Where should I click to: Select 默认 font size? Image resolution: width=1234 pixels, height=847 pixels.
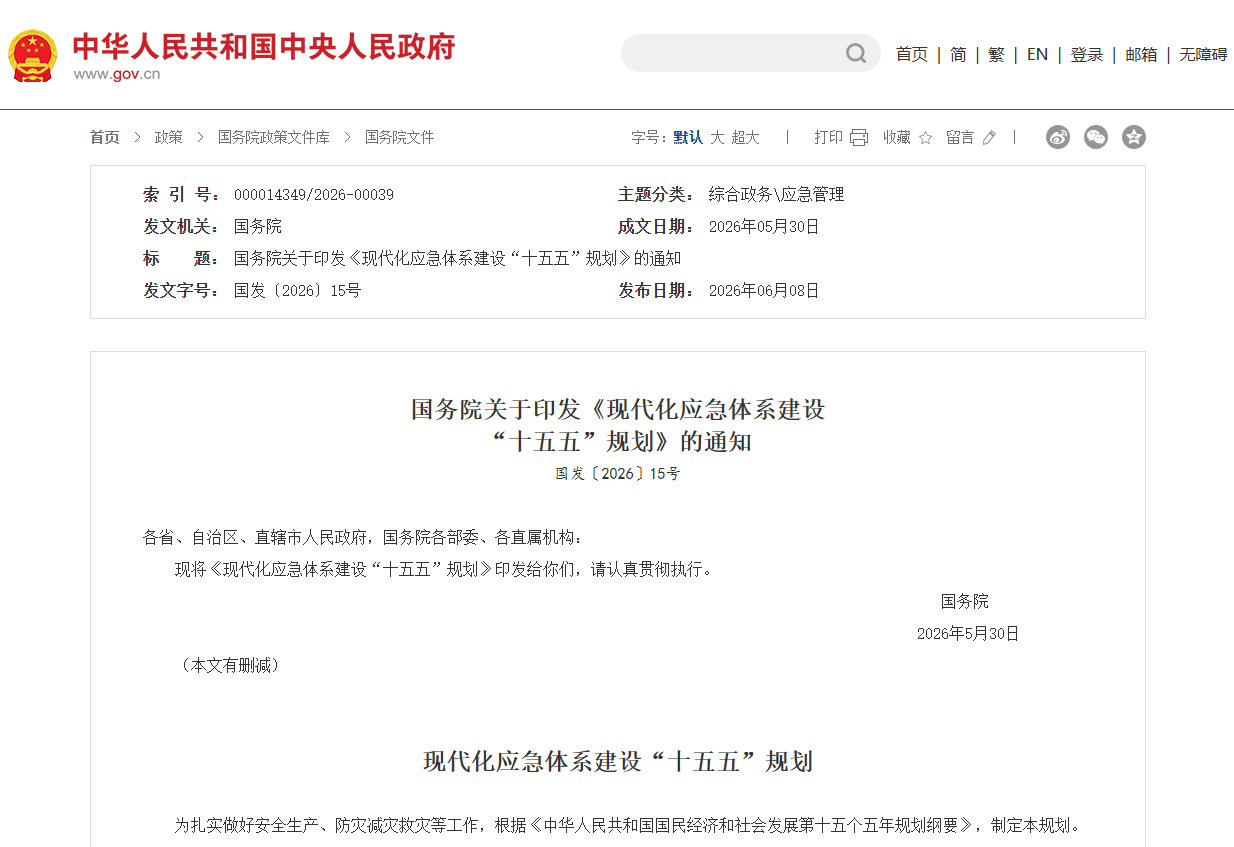pyautogui.click(x=688, y=138)
